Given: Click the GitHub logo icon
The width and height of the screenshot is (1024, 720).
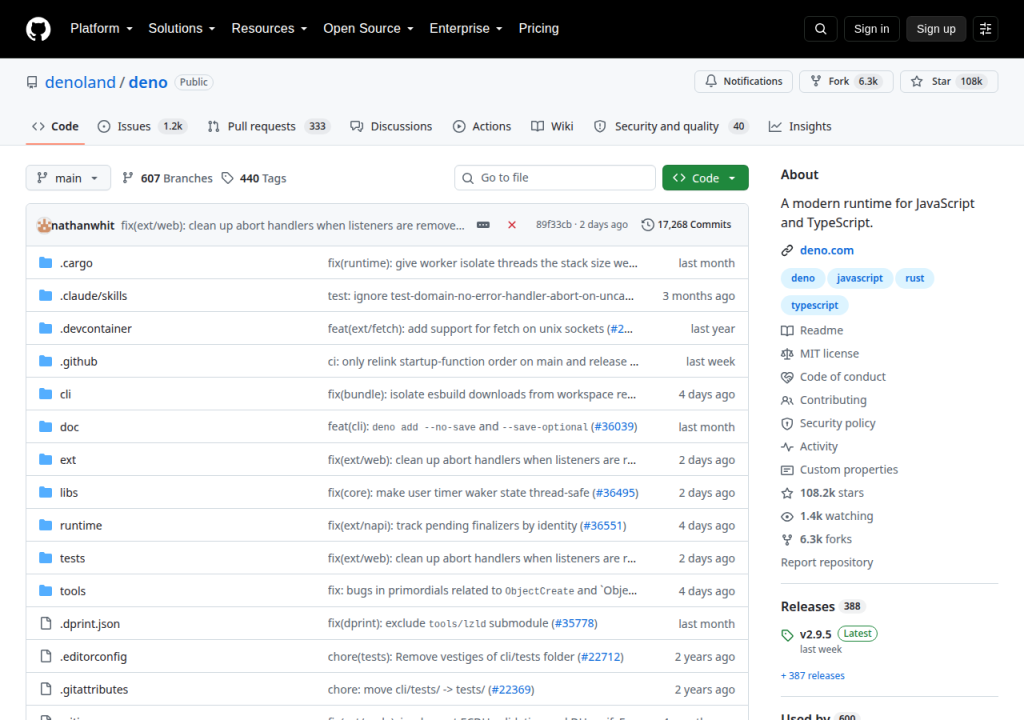Looking at the screenshot, I should [38, 29].
